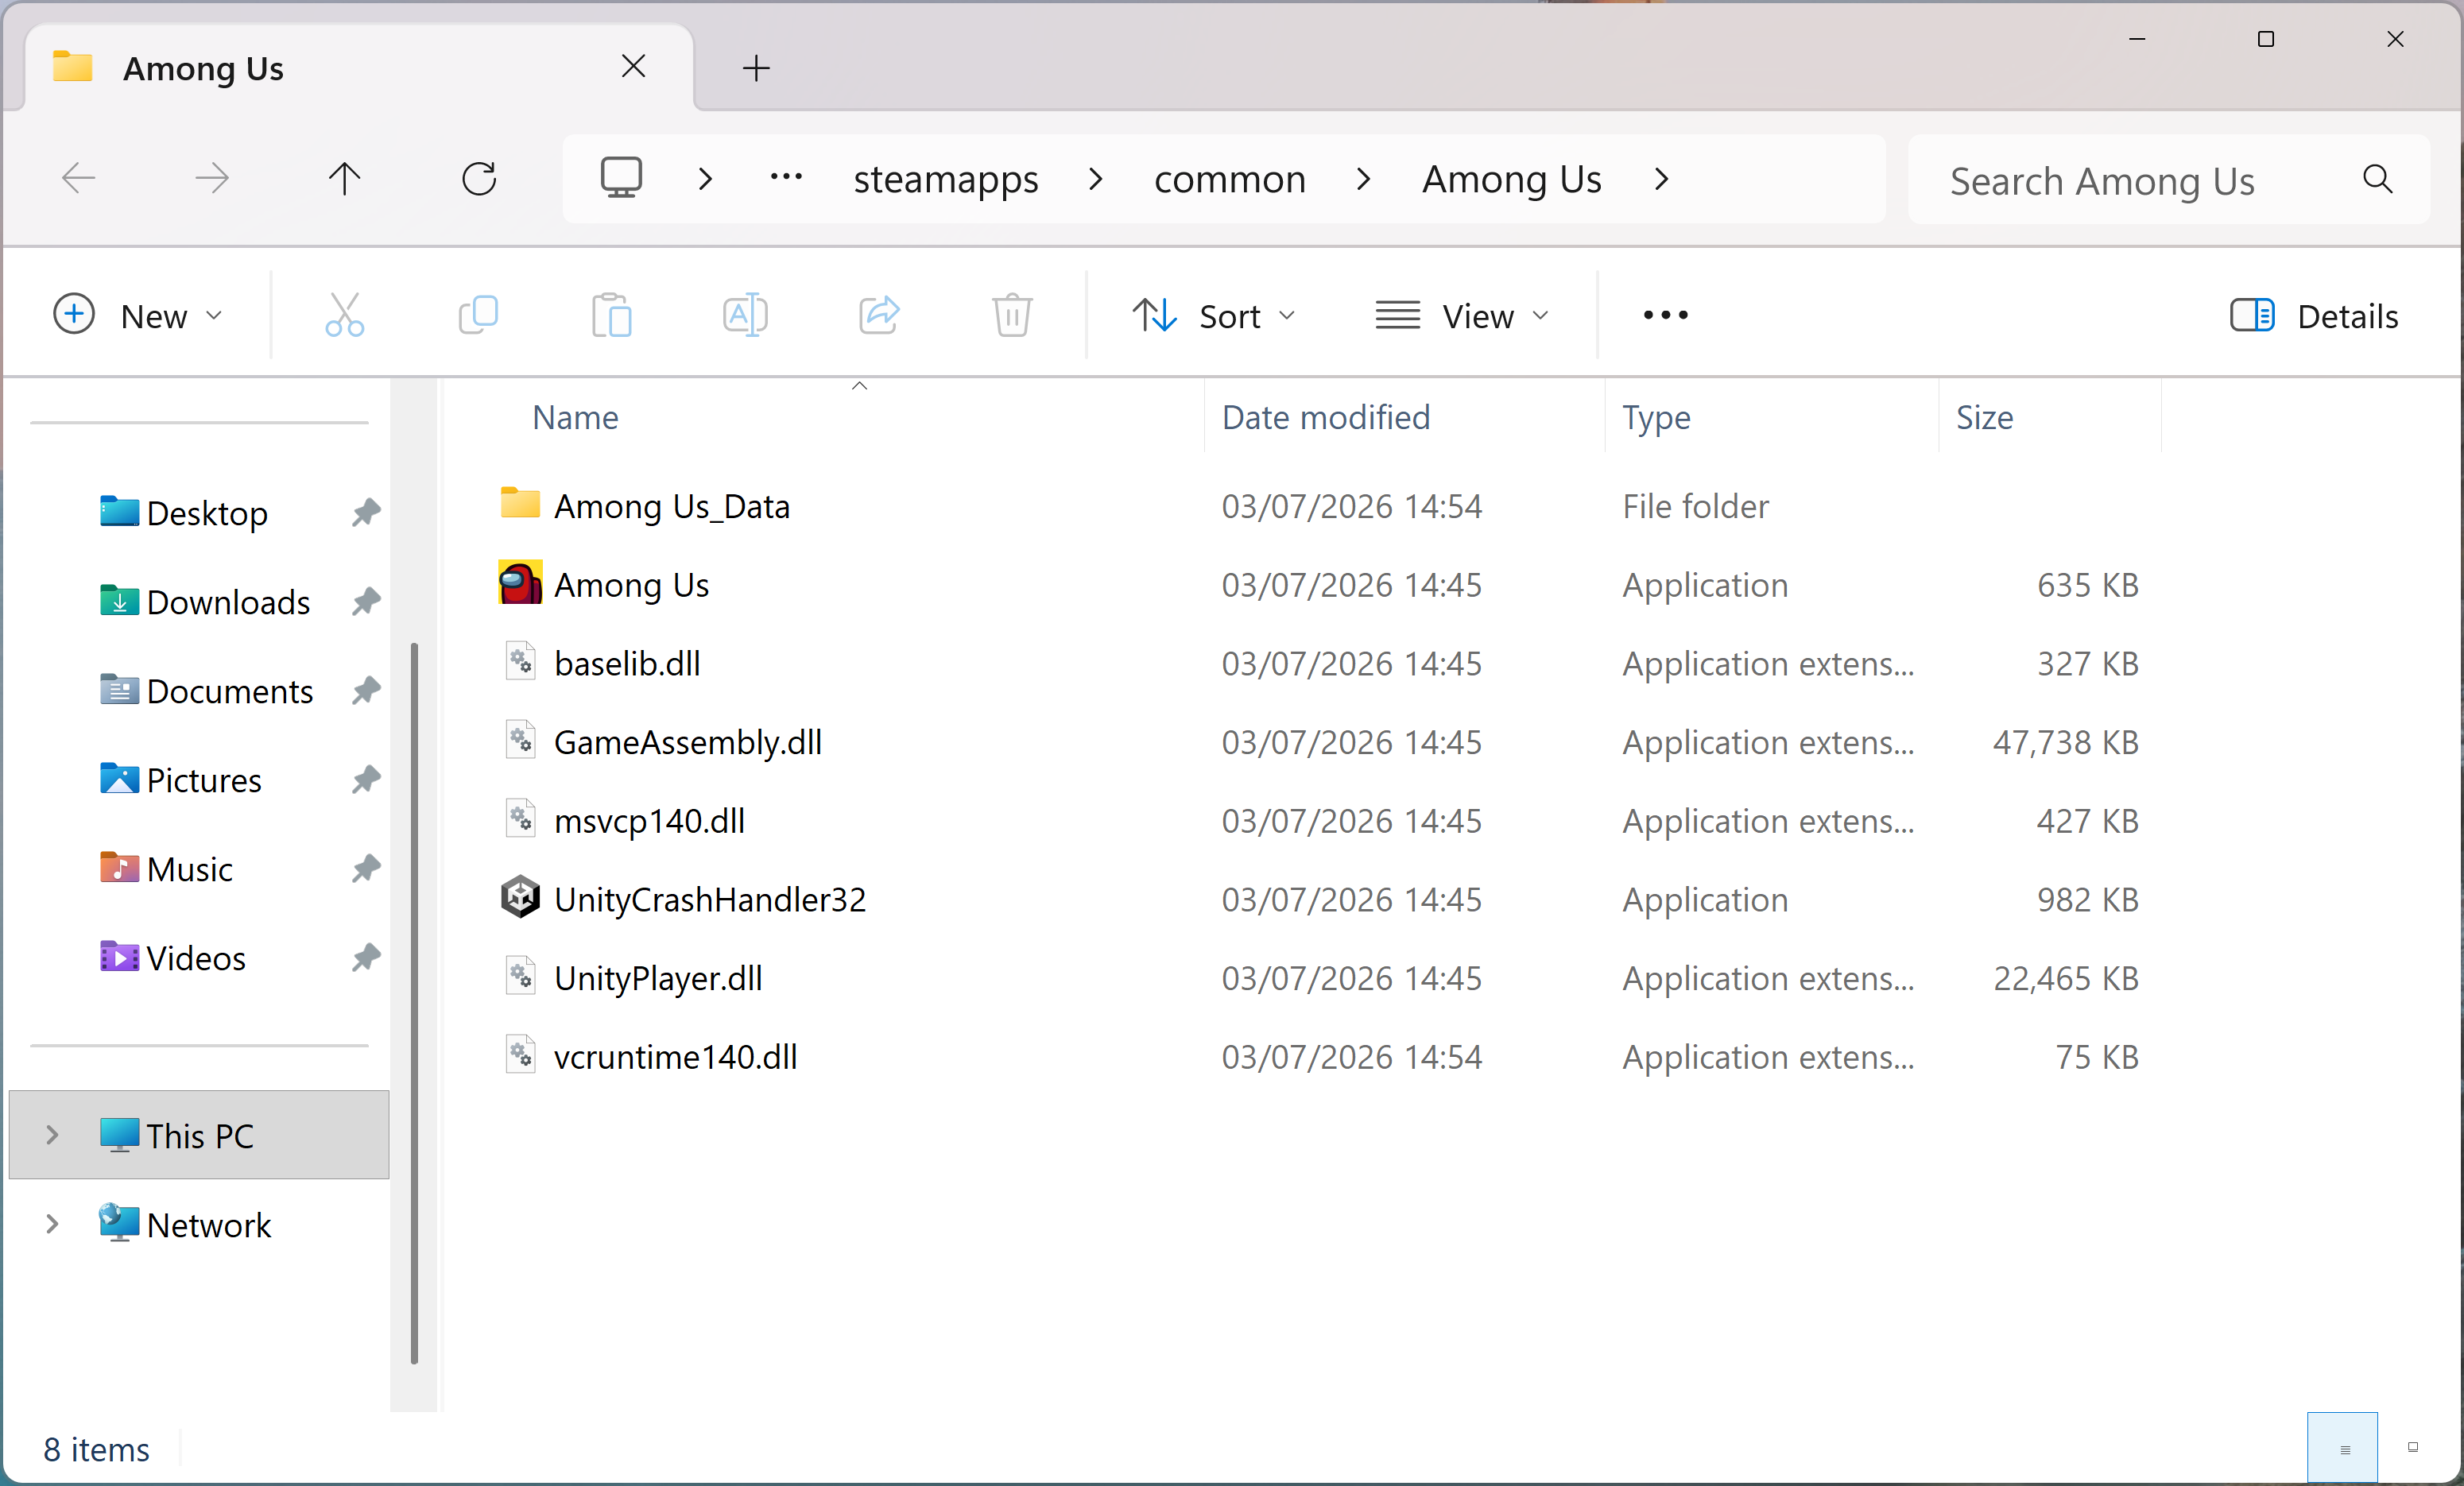Image resolution: width=2464 pixels, height=1486 pixels.
Task: Go to common in the breadcrumb
Action: pyautogui.click(x=1230, y=179)
